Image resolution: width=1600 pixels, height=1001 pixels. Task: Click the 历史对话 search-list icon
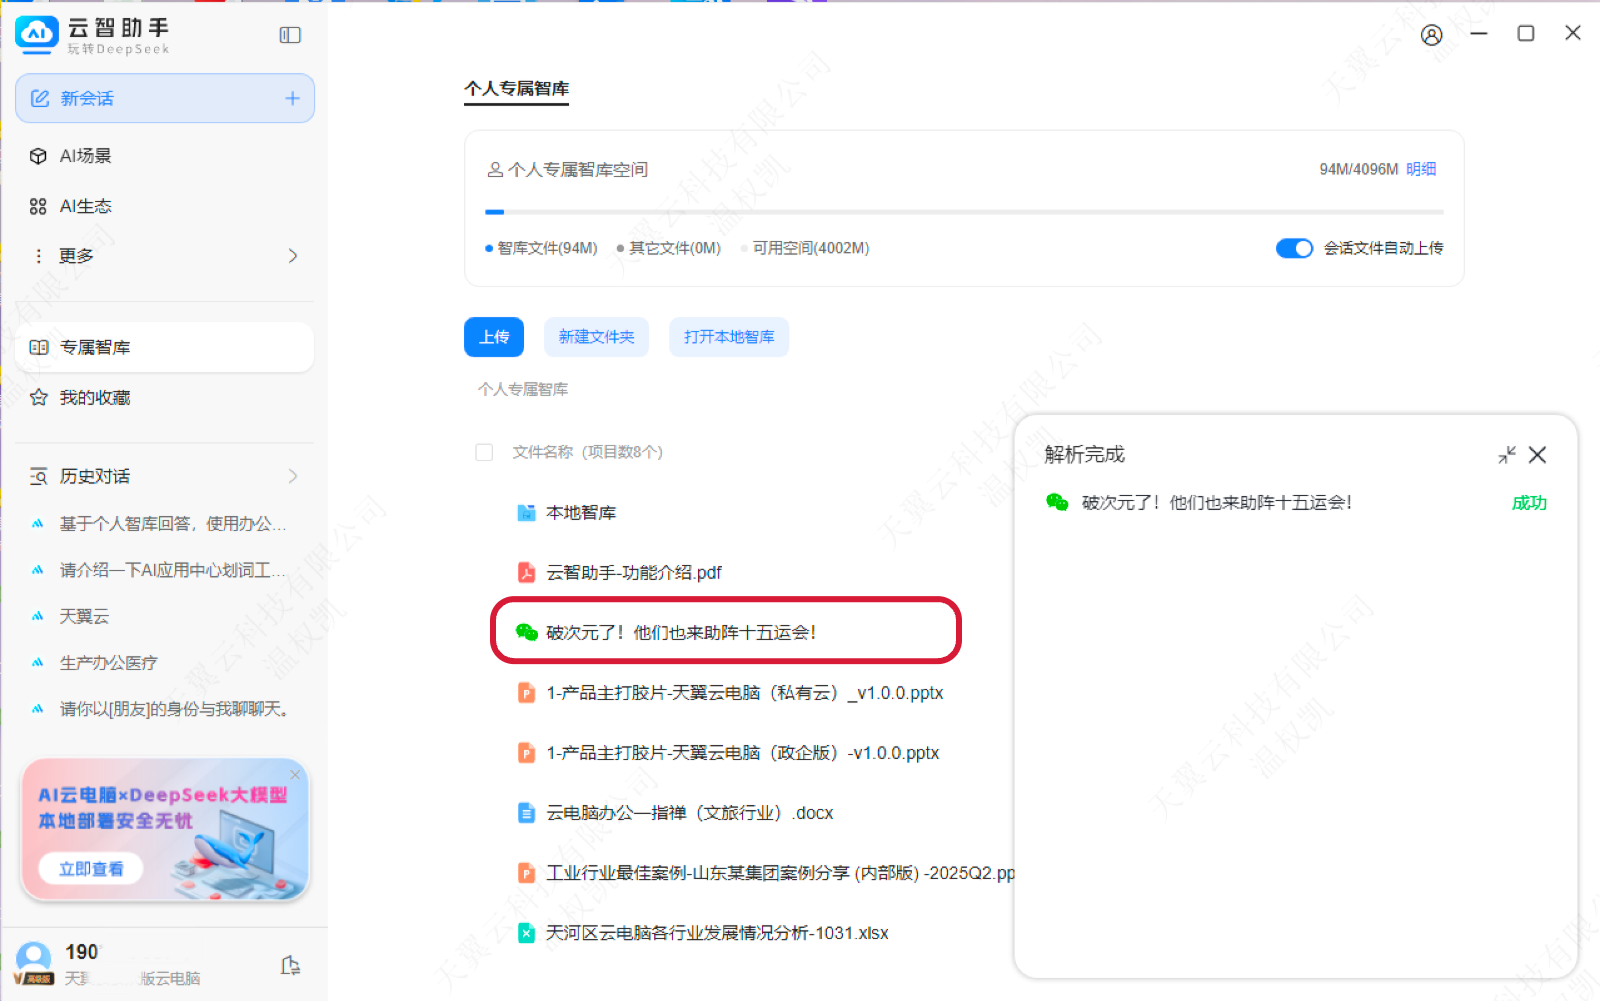[39, 476]
